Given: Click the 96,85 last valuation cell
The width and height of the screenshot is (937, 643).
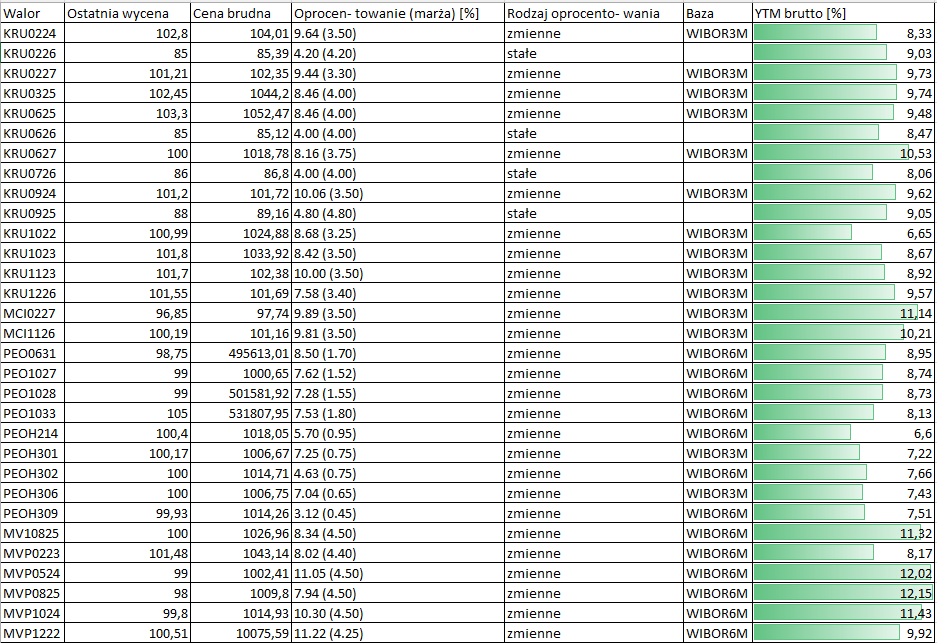Looking at the screenshot, I should 127,314.
